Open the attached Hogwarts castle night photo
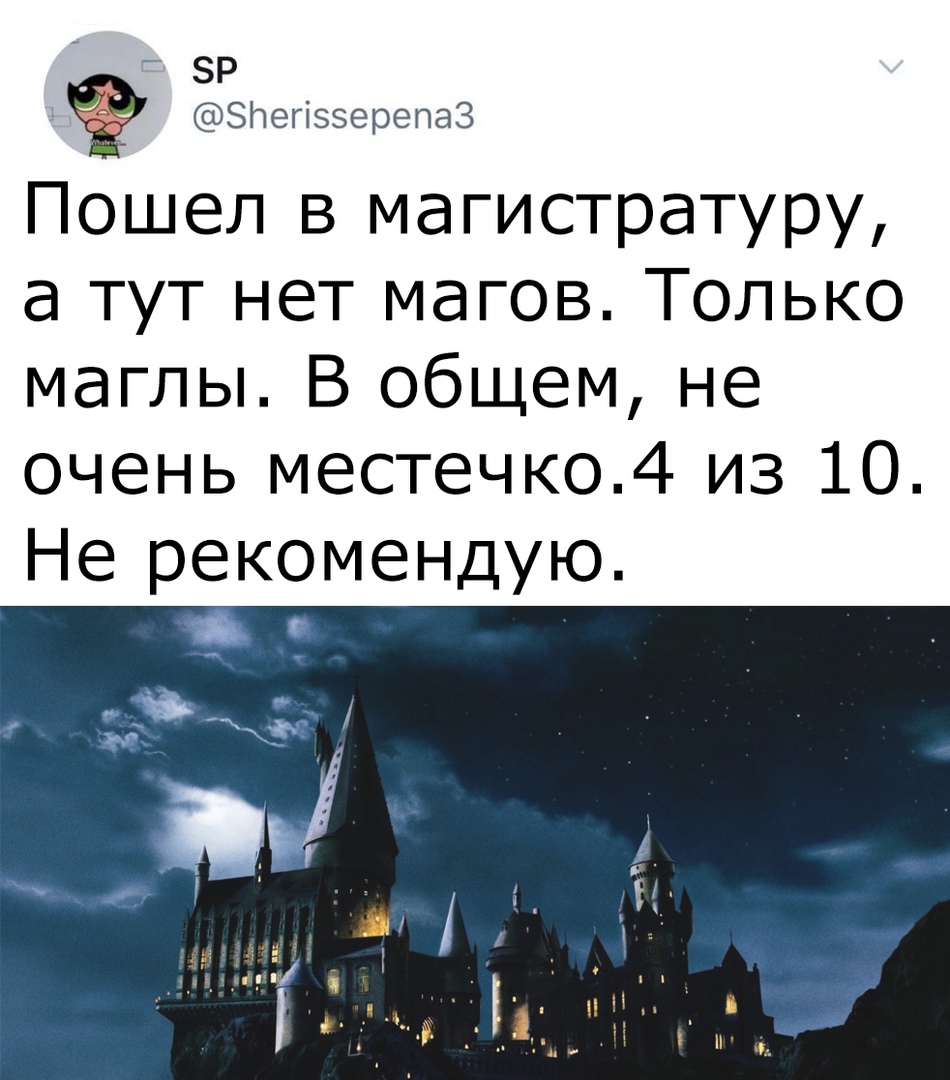Screen dimensions: 950x1080 [475, 842]
